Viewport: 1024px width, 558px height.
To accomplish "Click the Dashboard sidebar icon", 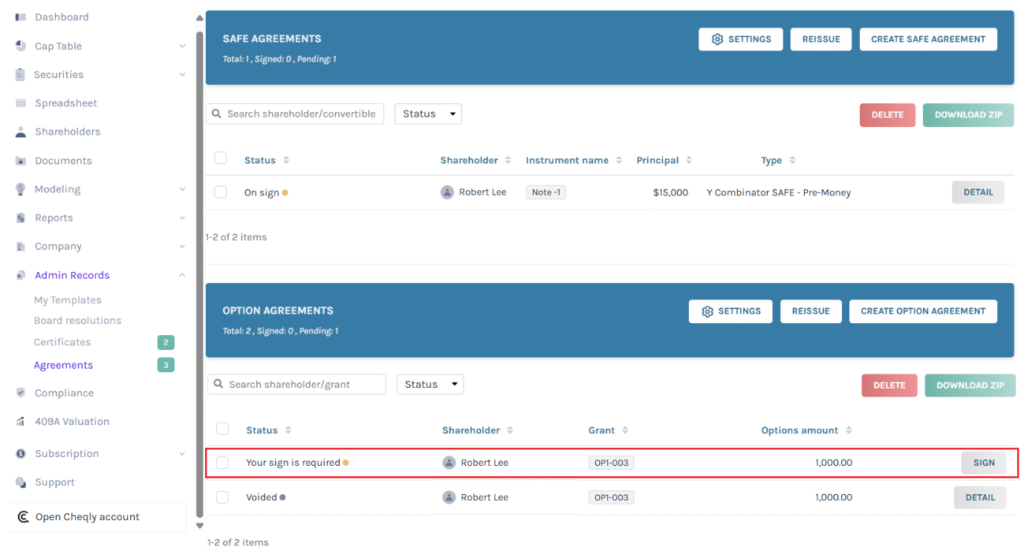I will (x=20, y=17).
